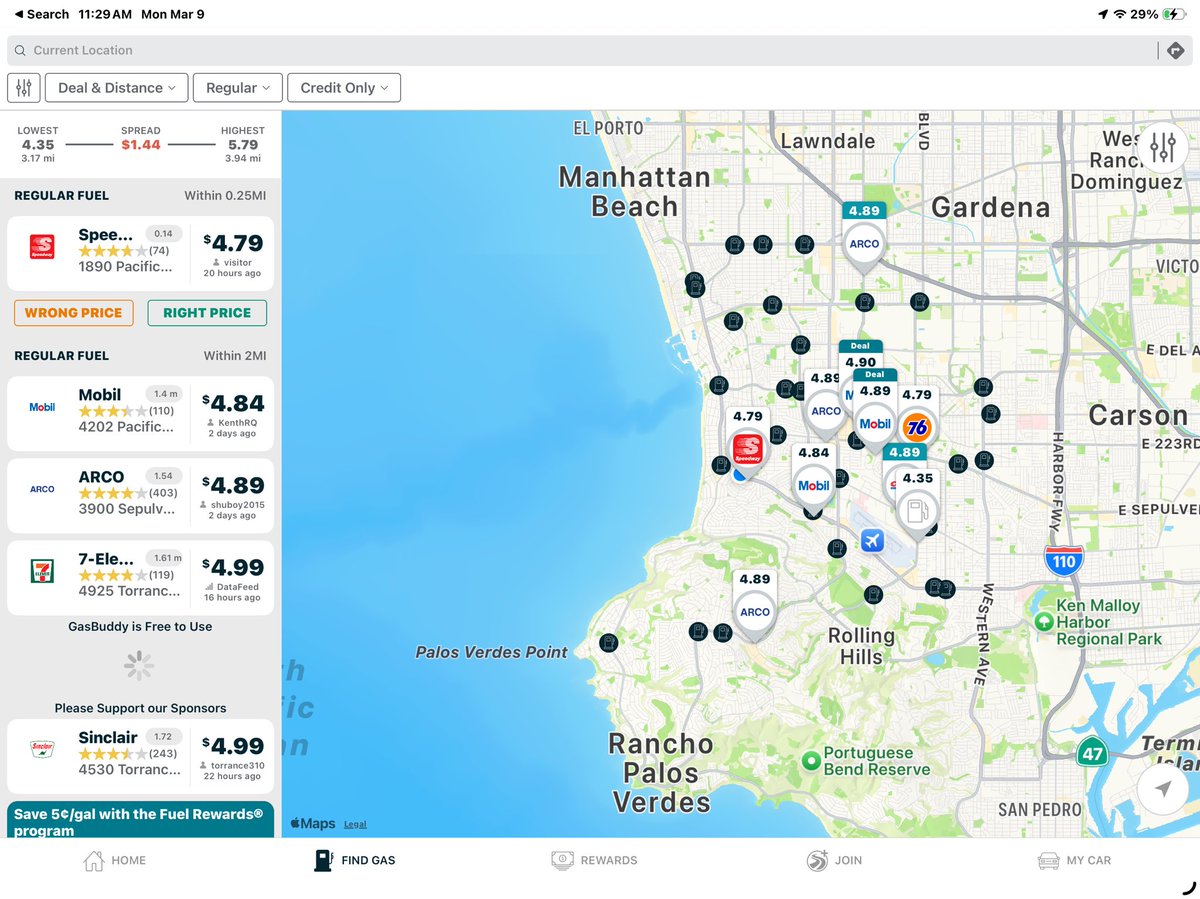The image size is (1200, 899).
Task: Open Sinclair $4.99 station card
Action: coord(140,756)
